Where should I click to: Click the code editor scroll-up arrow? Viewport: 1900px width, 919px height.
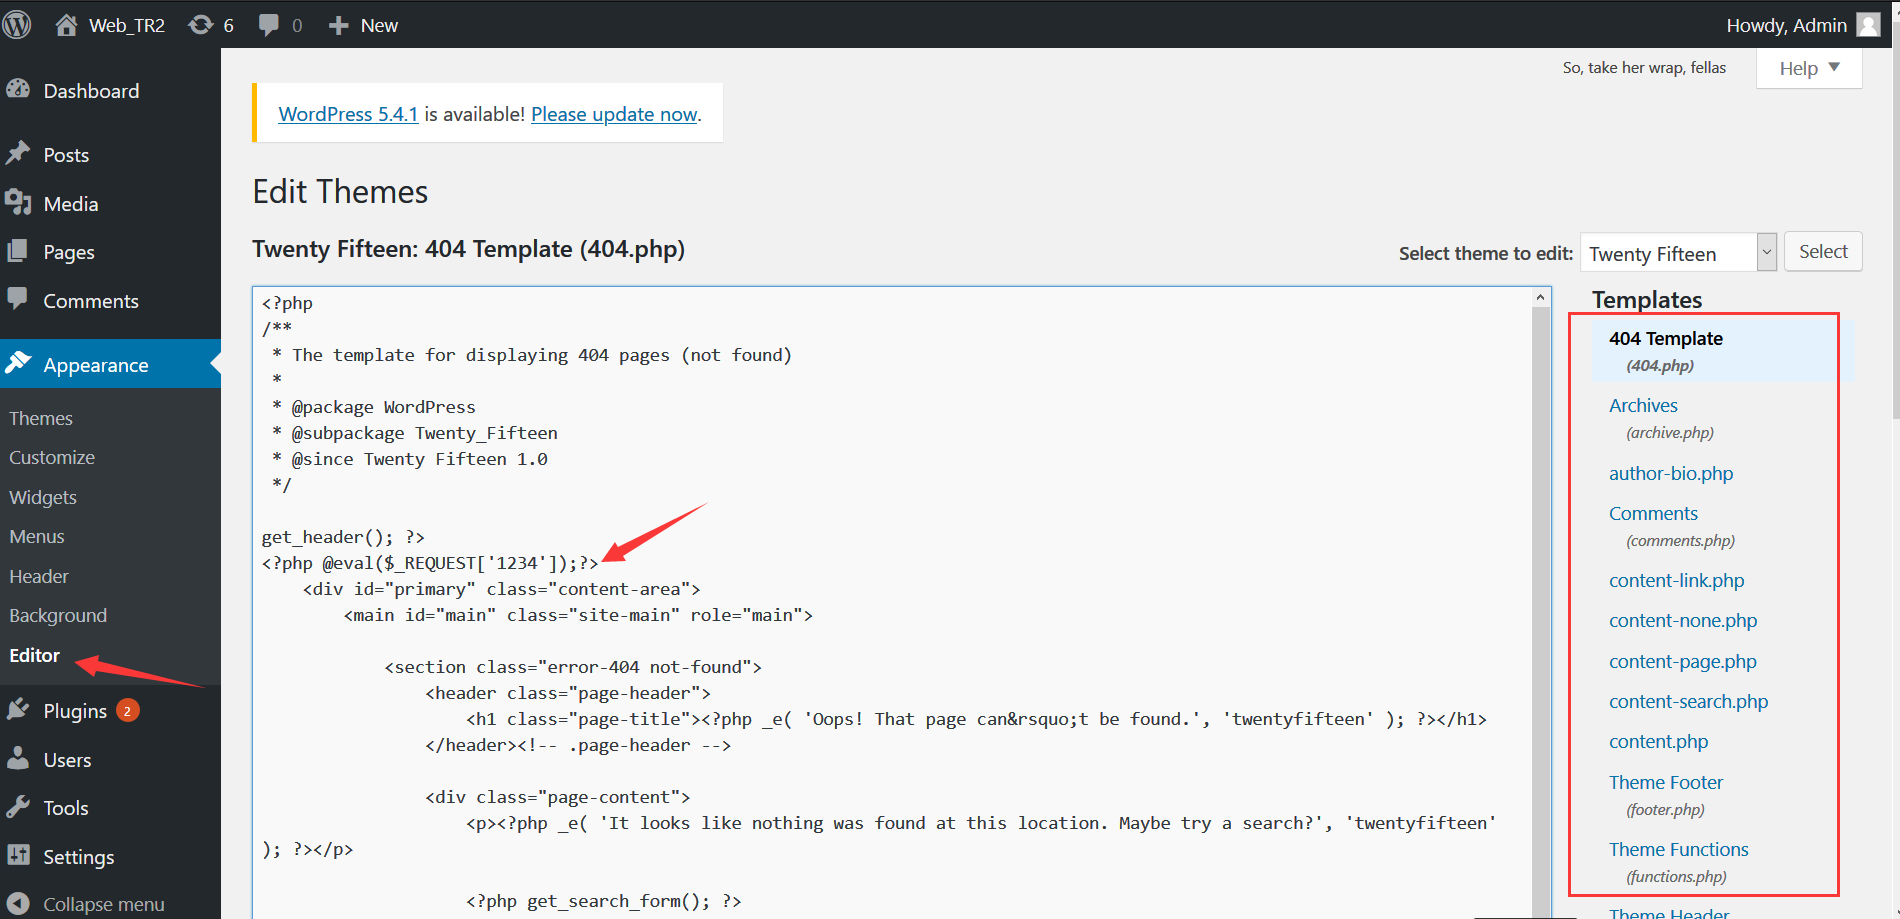pyautogui.click(x=1541, y=297)
